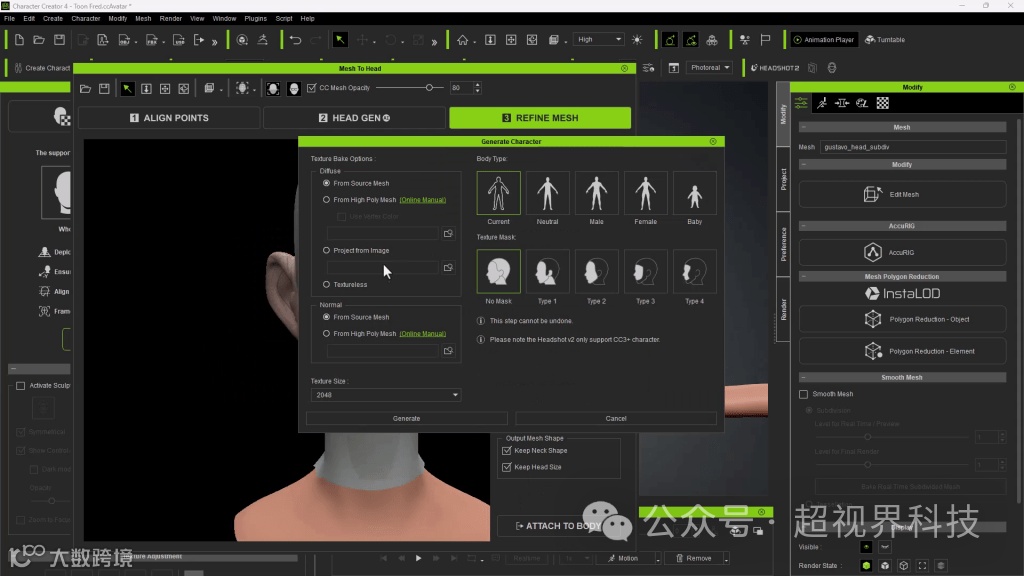Browse for Normal High Poly Mesh file
The height and width of the screenshot is (576, 1024).
(448, 351)
